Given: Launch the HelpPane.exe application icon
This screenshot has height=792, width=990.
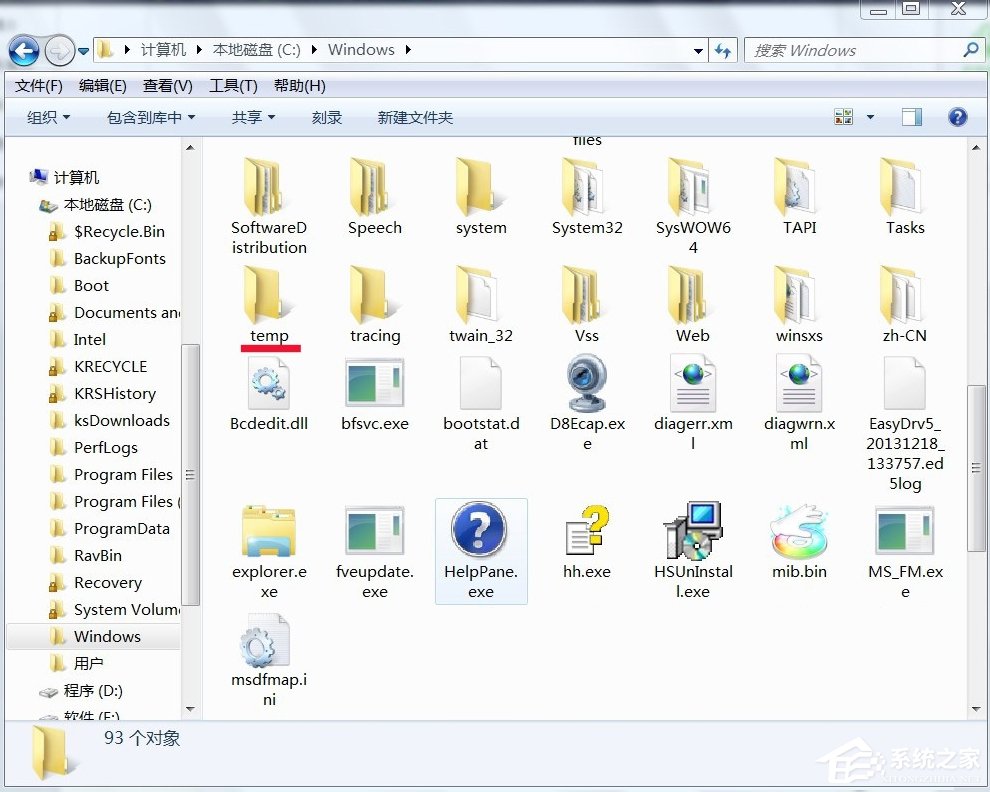Looking at the screenshot, I should [481, 530].
